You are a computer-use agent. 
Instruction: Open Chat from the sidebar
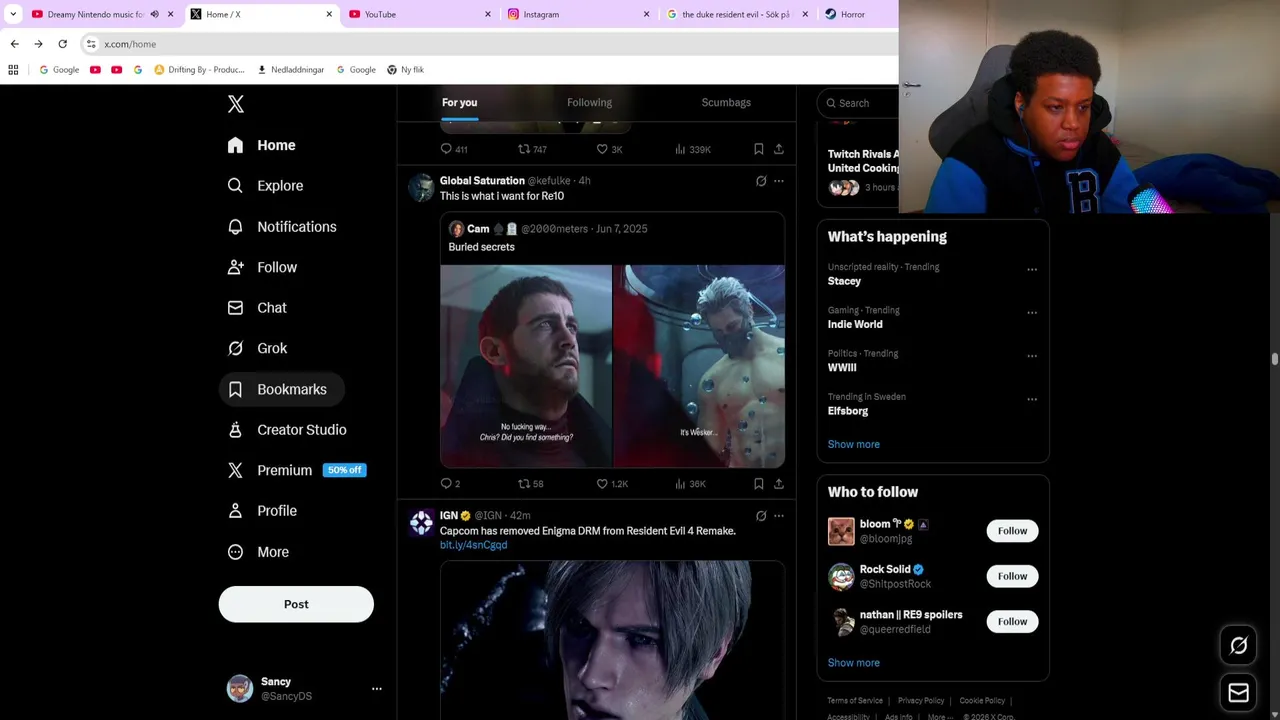(257, 308)
